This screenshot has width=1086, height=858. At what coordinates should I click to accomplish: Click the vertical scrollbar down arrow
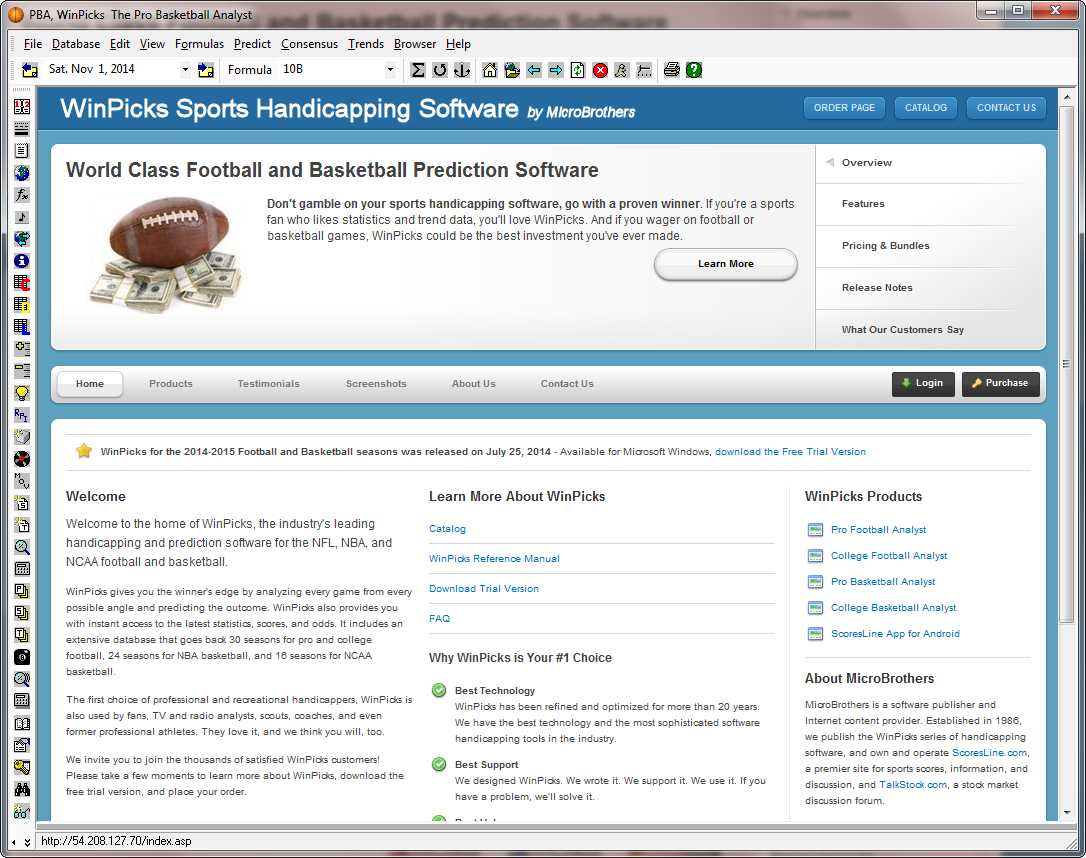point(1066,812)
